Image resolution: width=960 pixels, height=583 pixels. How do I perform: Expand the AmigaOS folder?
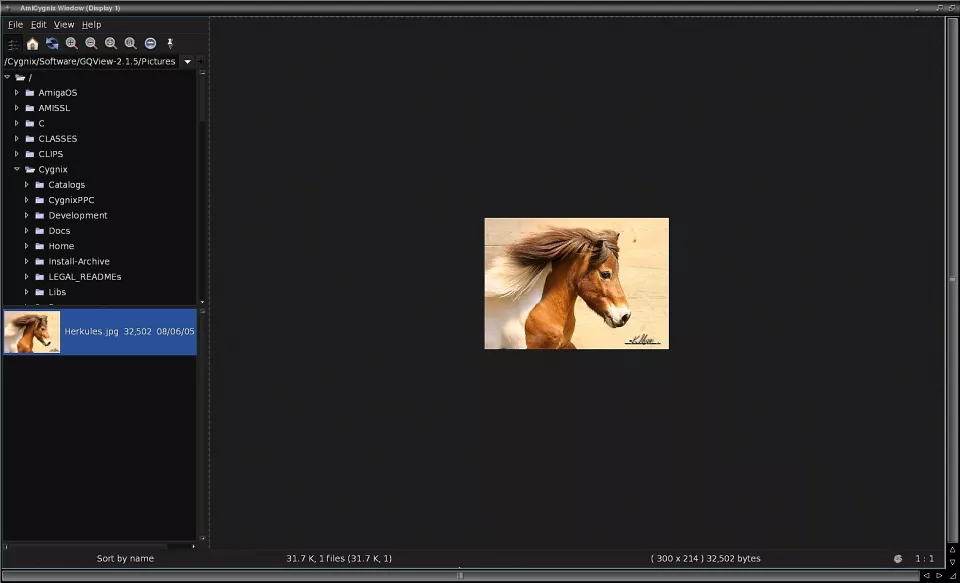(17, 93)
